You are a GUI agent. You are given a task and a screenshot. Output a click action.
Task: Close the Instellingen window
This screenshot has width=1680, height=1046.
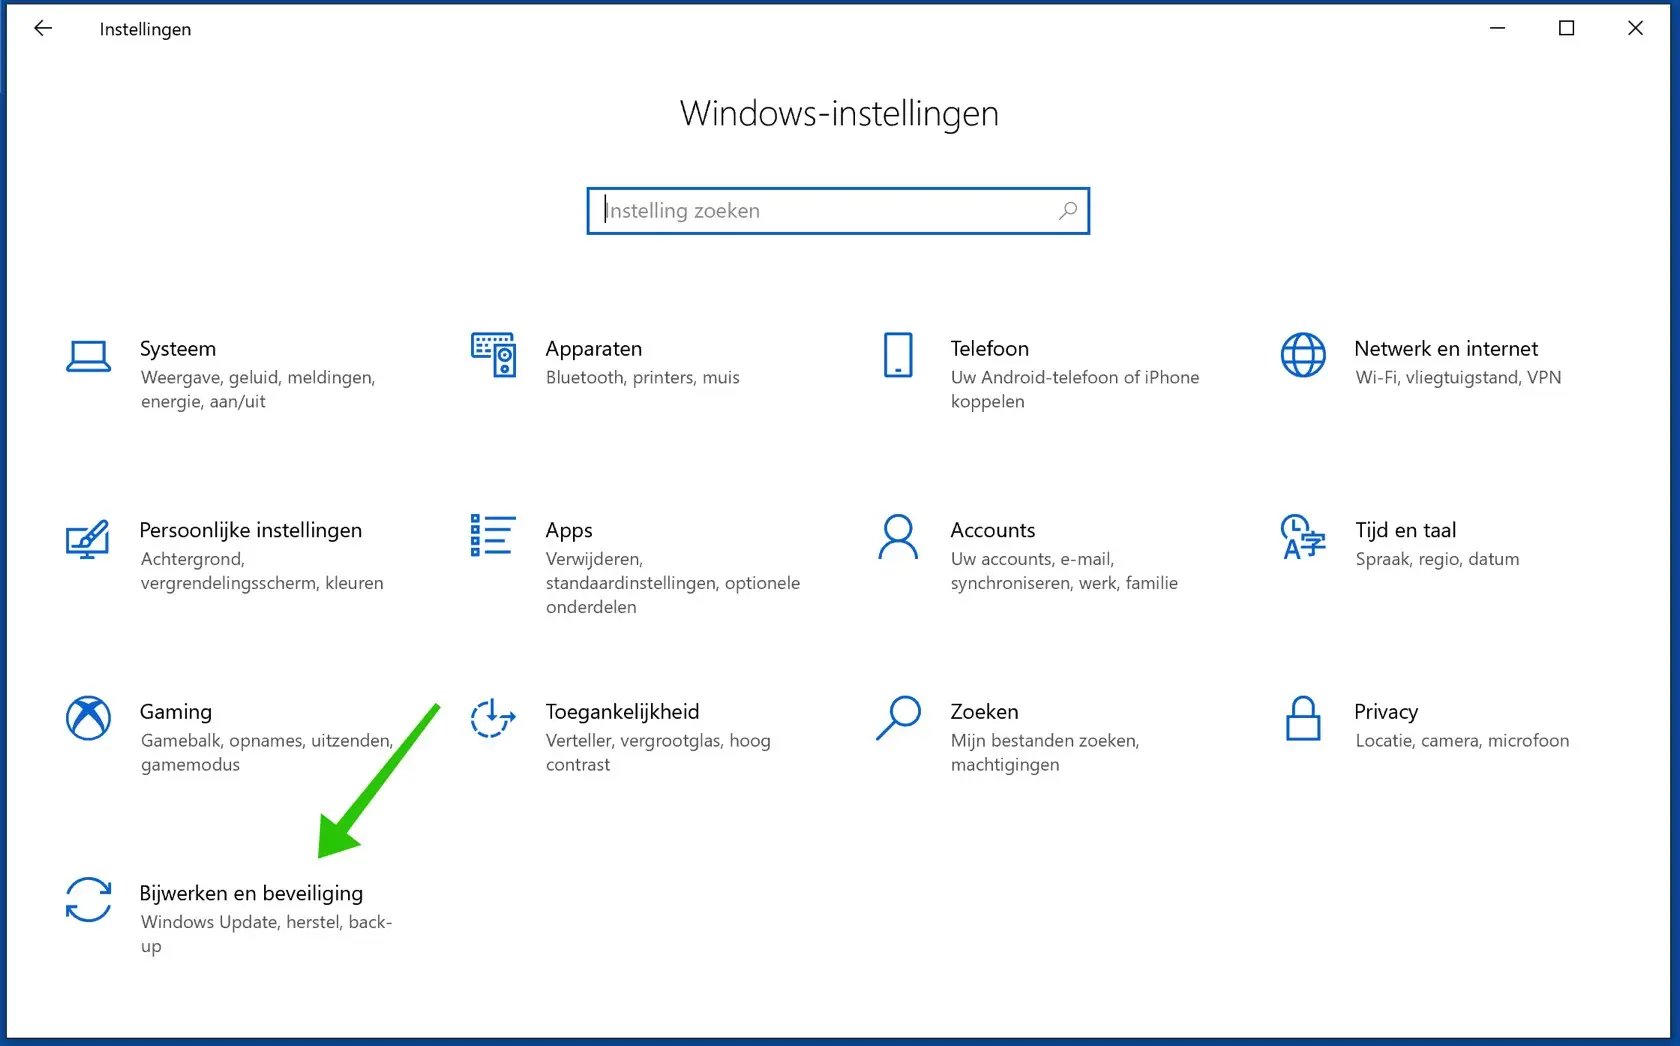click(x=1635, y=28)
